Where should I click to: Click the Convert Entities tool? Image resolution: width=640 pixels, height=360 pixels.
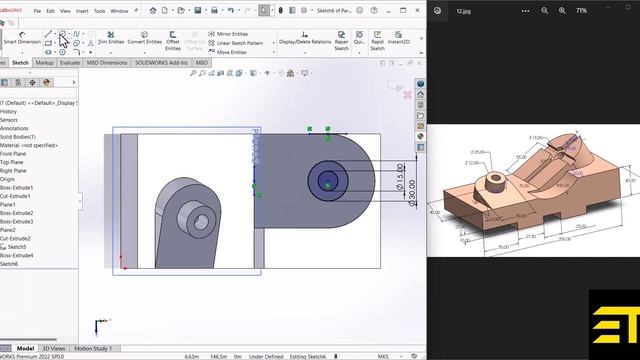[144, 38]
